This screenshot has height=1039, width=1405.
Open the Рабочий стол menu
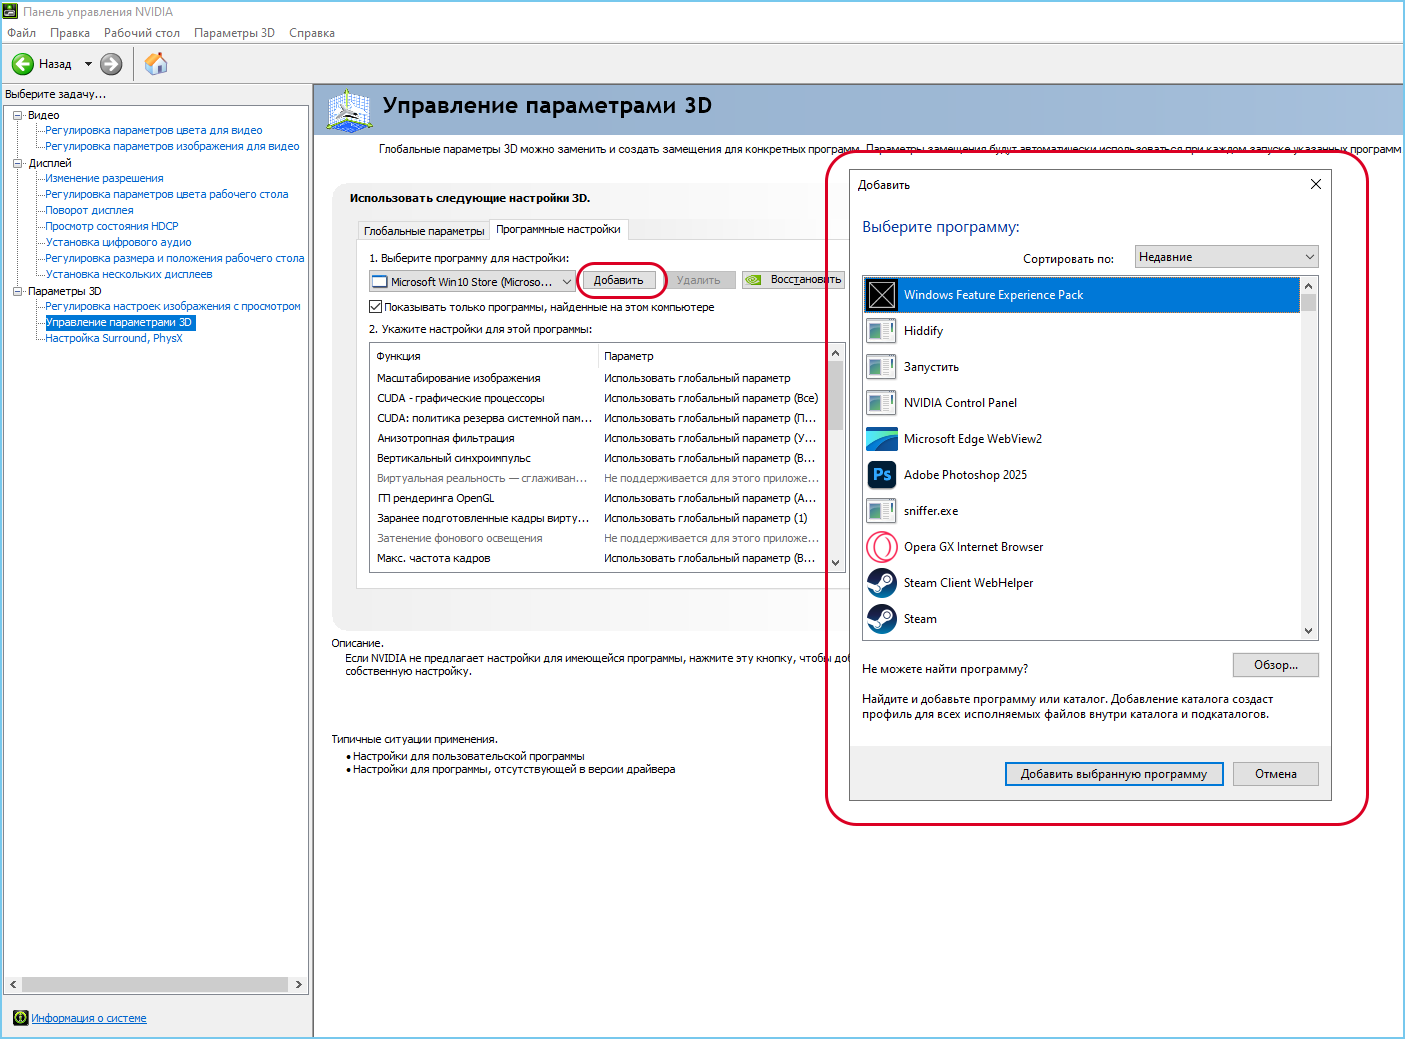tap(142, 33)
